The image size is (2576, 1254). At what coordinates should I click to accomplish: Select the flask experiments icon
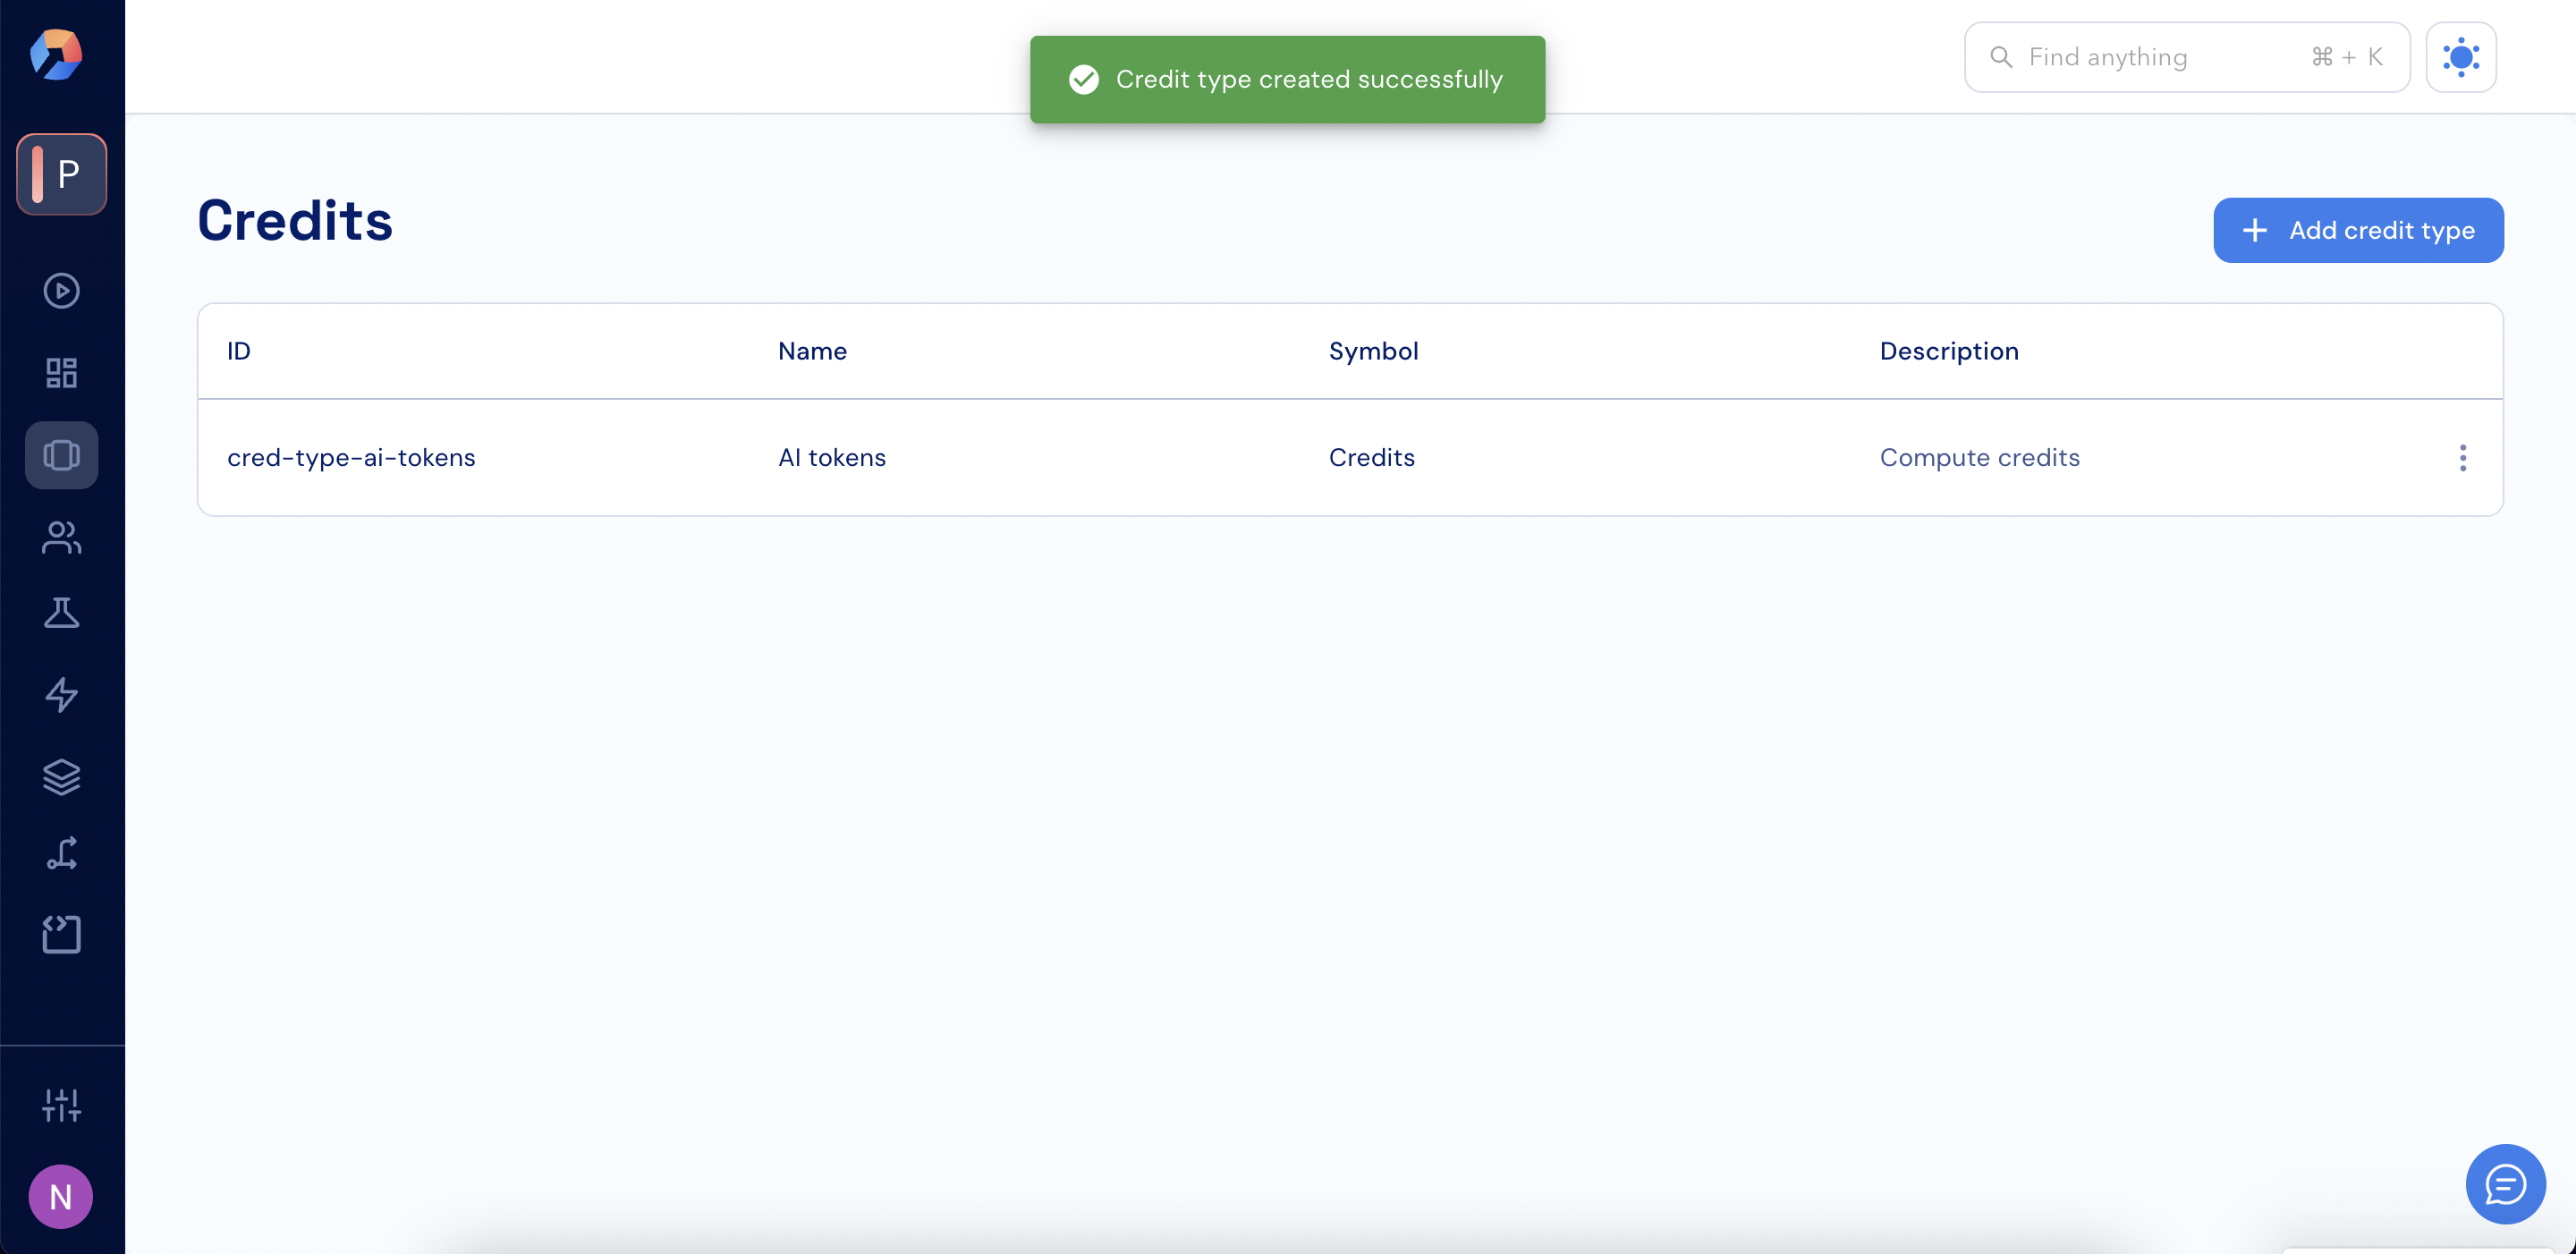[61, 613]
